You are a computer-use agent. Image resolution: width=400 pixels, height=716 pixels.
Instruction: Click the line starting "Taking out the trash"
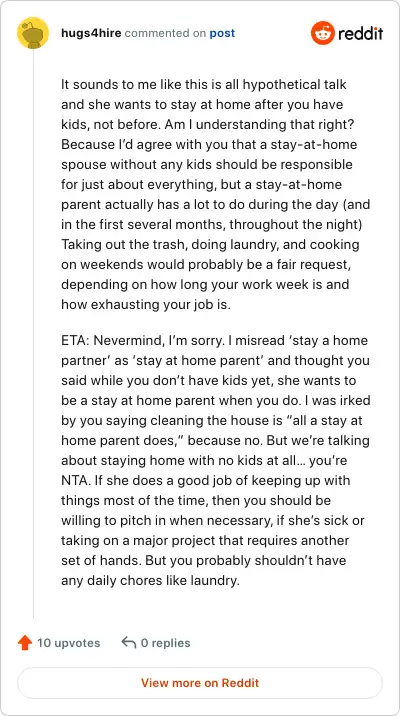[211, 245]
